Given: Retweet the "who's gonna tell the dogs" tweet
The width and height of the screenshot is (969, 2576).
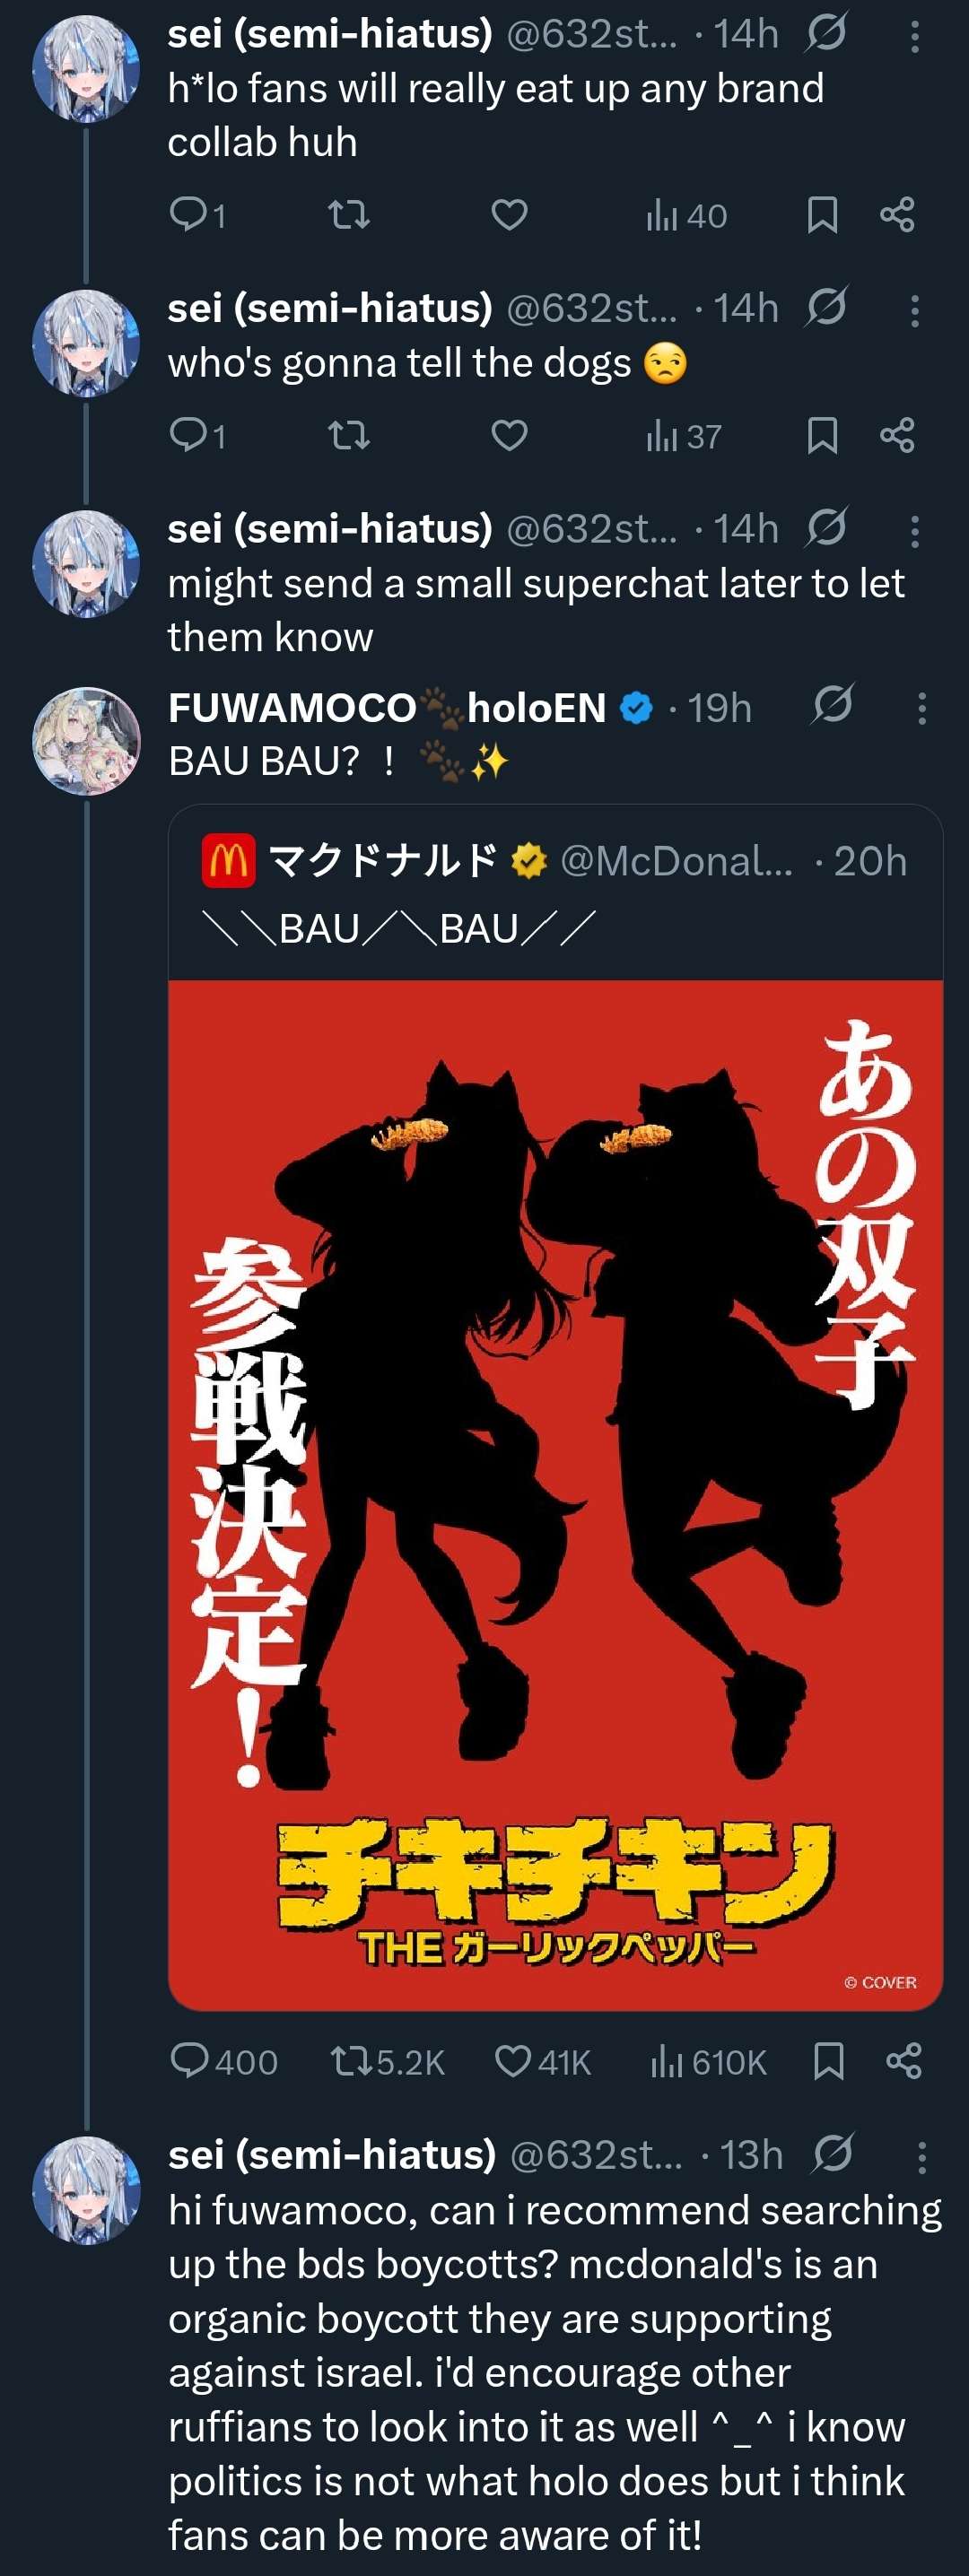Looking at the screenshot, I should [349, 435].
